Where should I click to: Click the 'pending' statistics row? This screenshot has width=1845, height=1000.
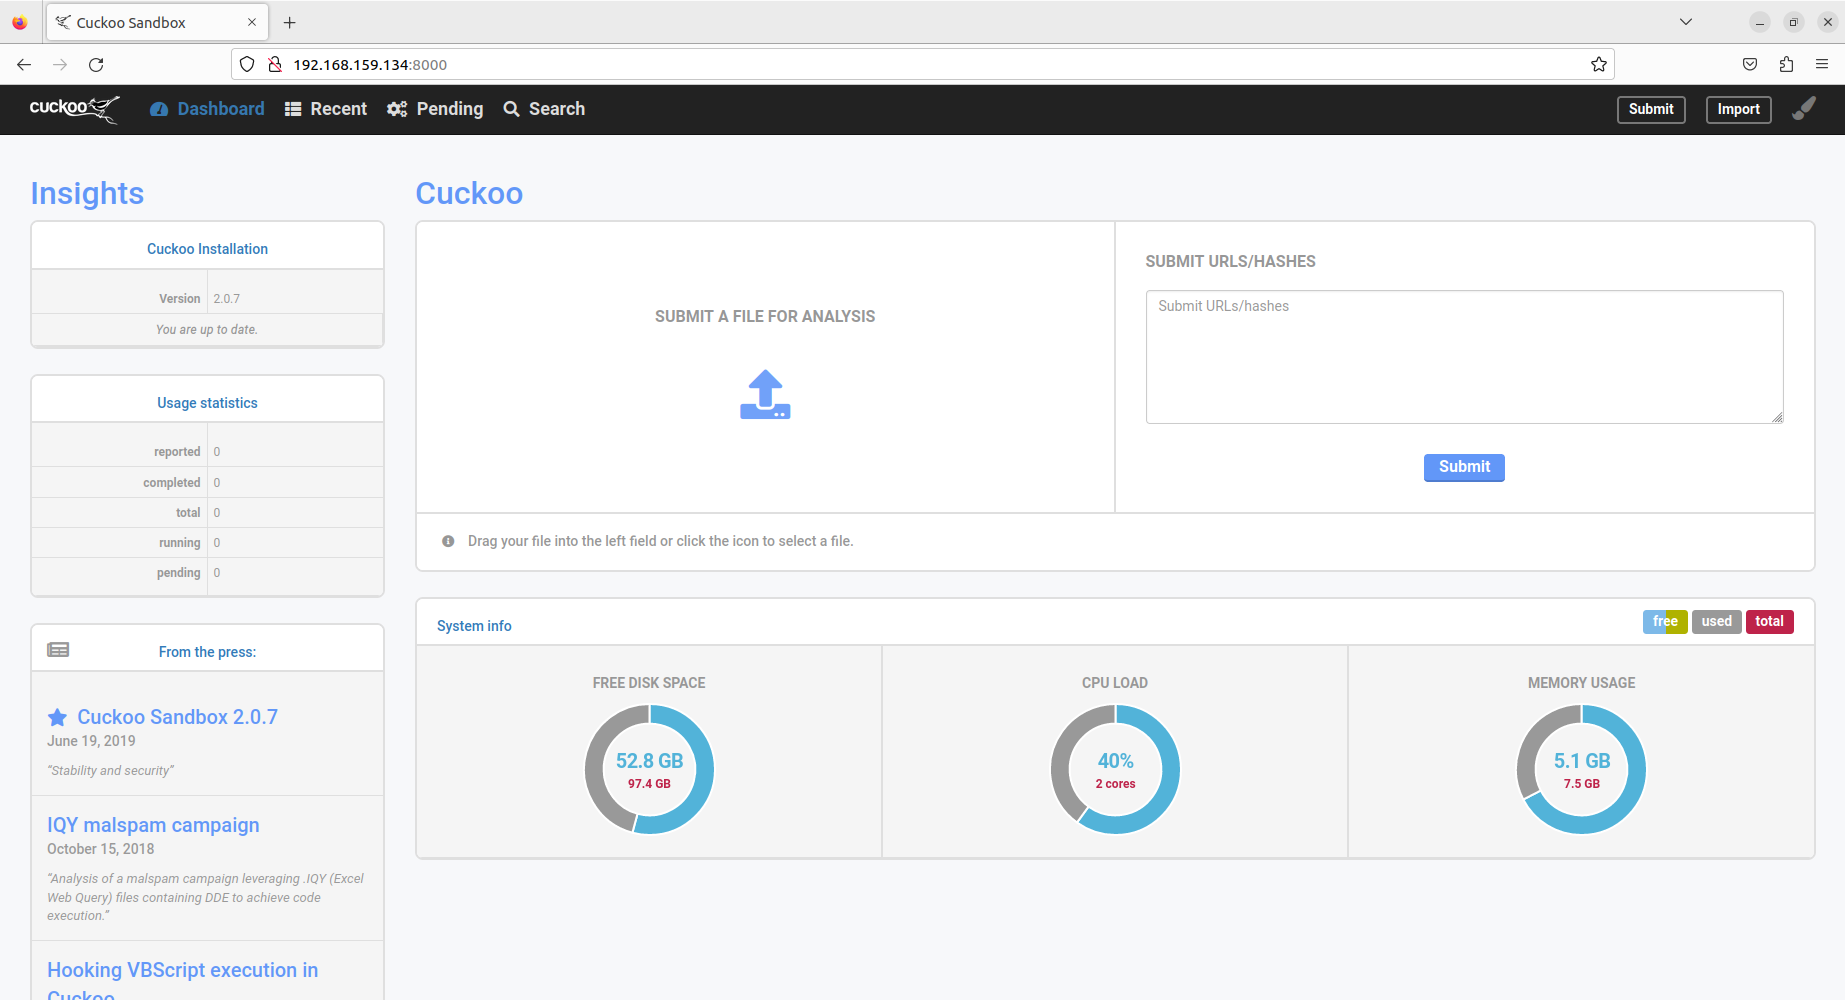tap(207, 573)
